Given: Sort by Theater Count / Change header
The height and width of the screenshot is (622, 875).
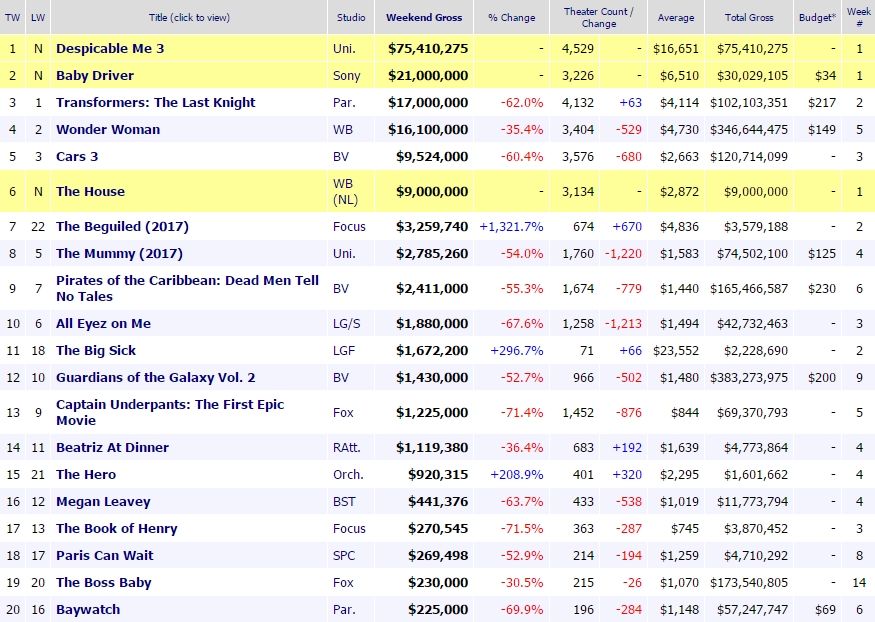Looking at the screenshot, I should tap(599, 17).
